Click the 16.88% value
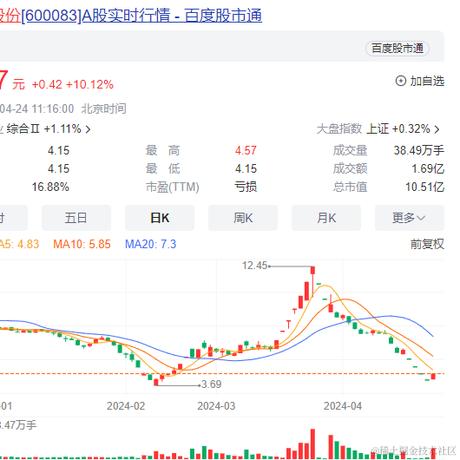 click(51, 187)
